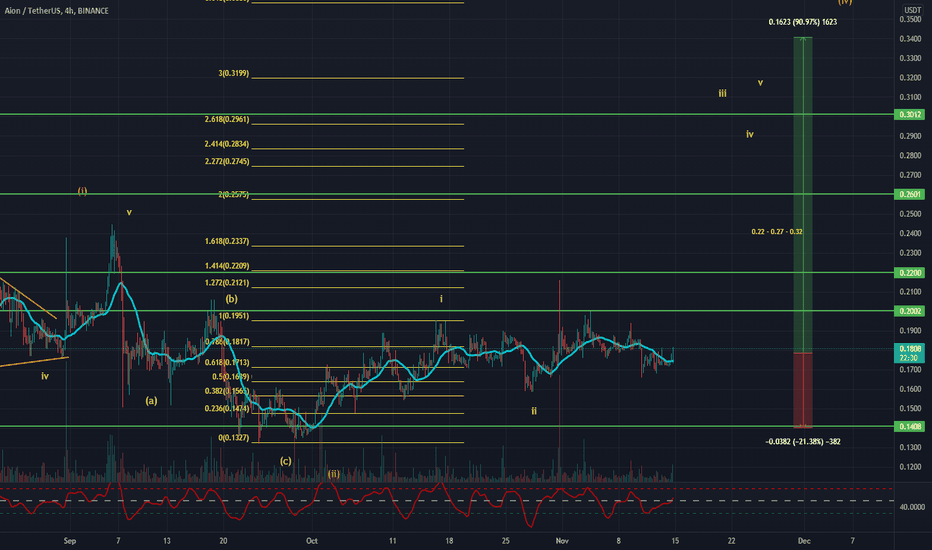Viewport: 932px width, 550px height.
Task: Click the profit label 0.1623 (90.97%) 1623
Action: click(802, 22)
